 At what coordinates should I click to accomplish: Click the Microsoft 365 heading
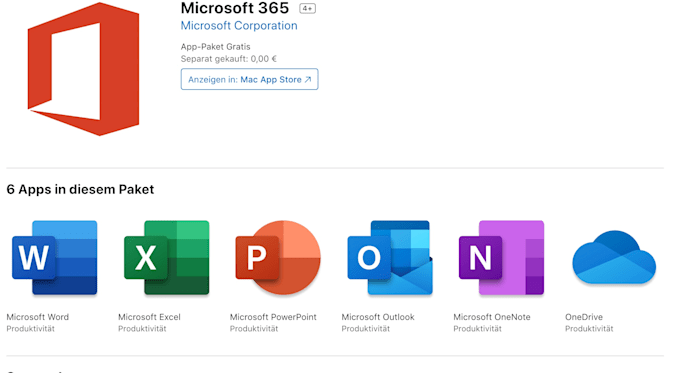[x=235, y=8]
